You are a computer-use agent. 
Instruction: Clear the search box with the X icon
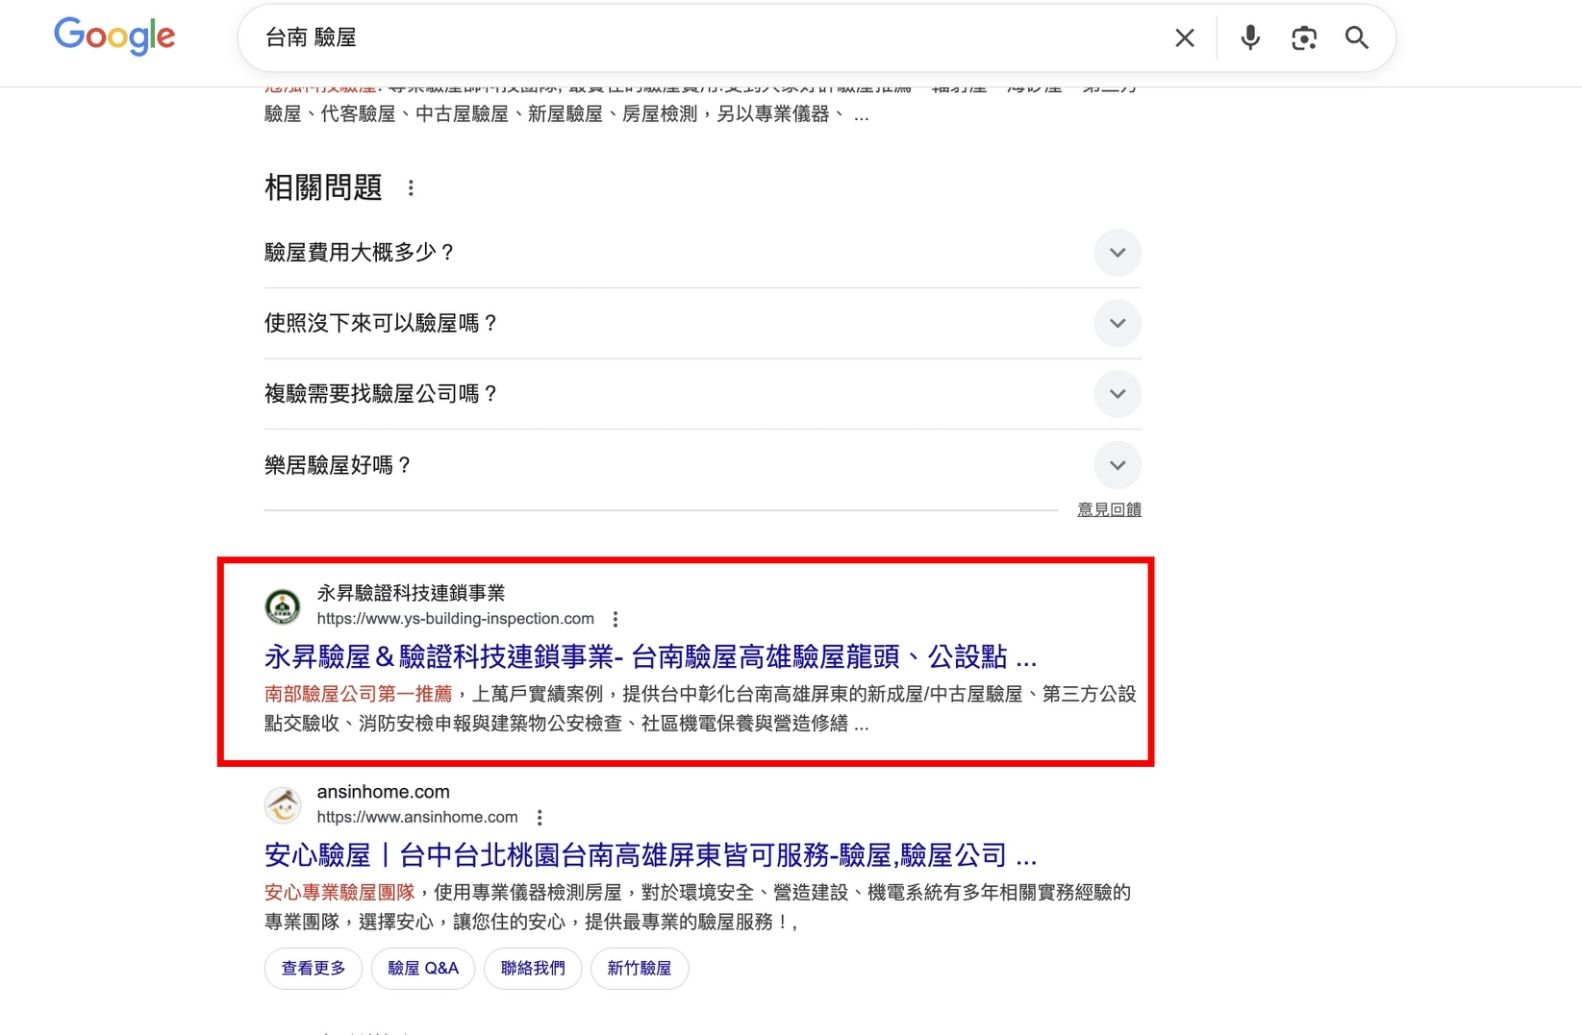1185,38
